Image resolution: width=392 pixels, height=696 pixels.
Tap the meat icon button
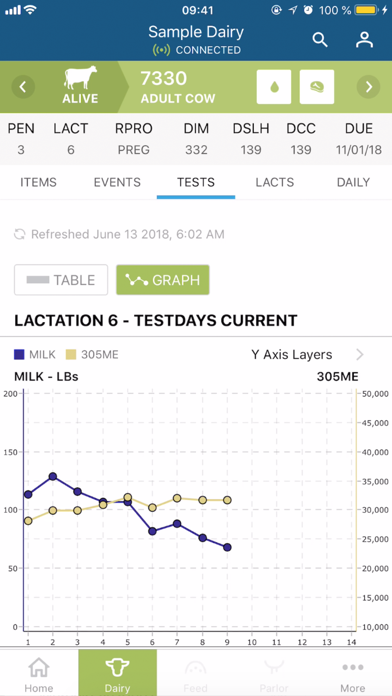pyautogui.click(x=317, y=87)
